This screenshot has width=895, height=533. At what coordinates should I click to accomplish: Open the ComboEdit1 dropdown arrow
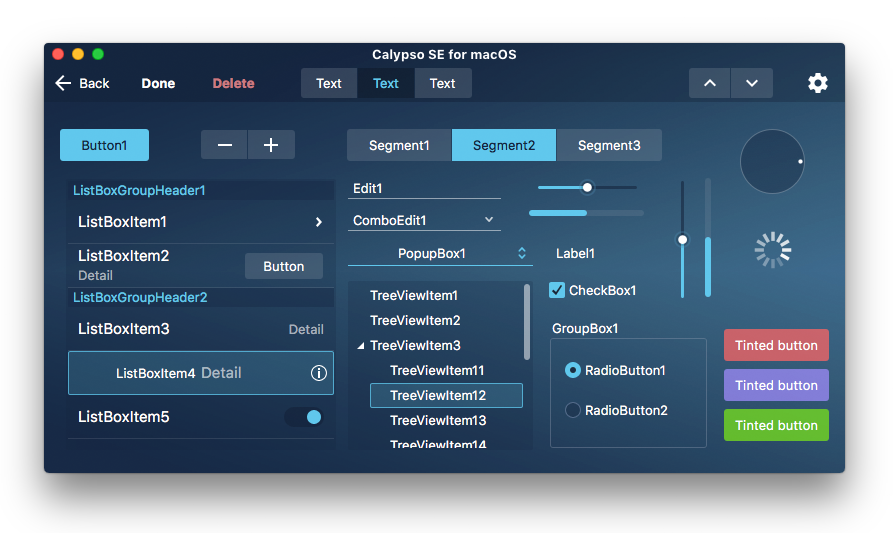pyautogui.click(x=489, y=220)
